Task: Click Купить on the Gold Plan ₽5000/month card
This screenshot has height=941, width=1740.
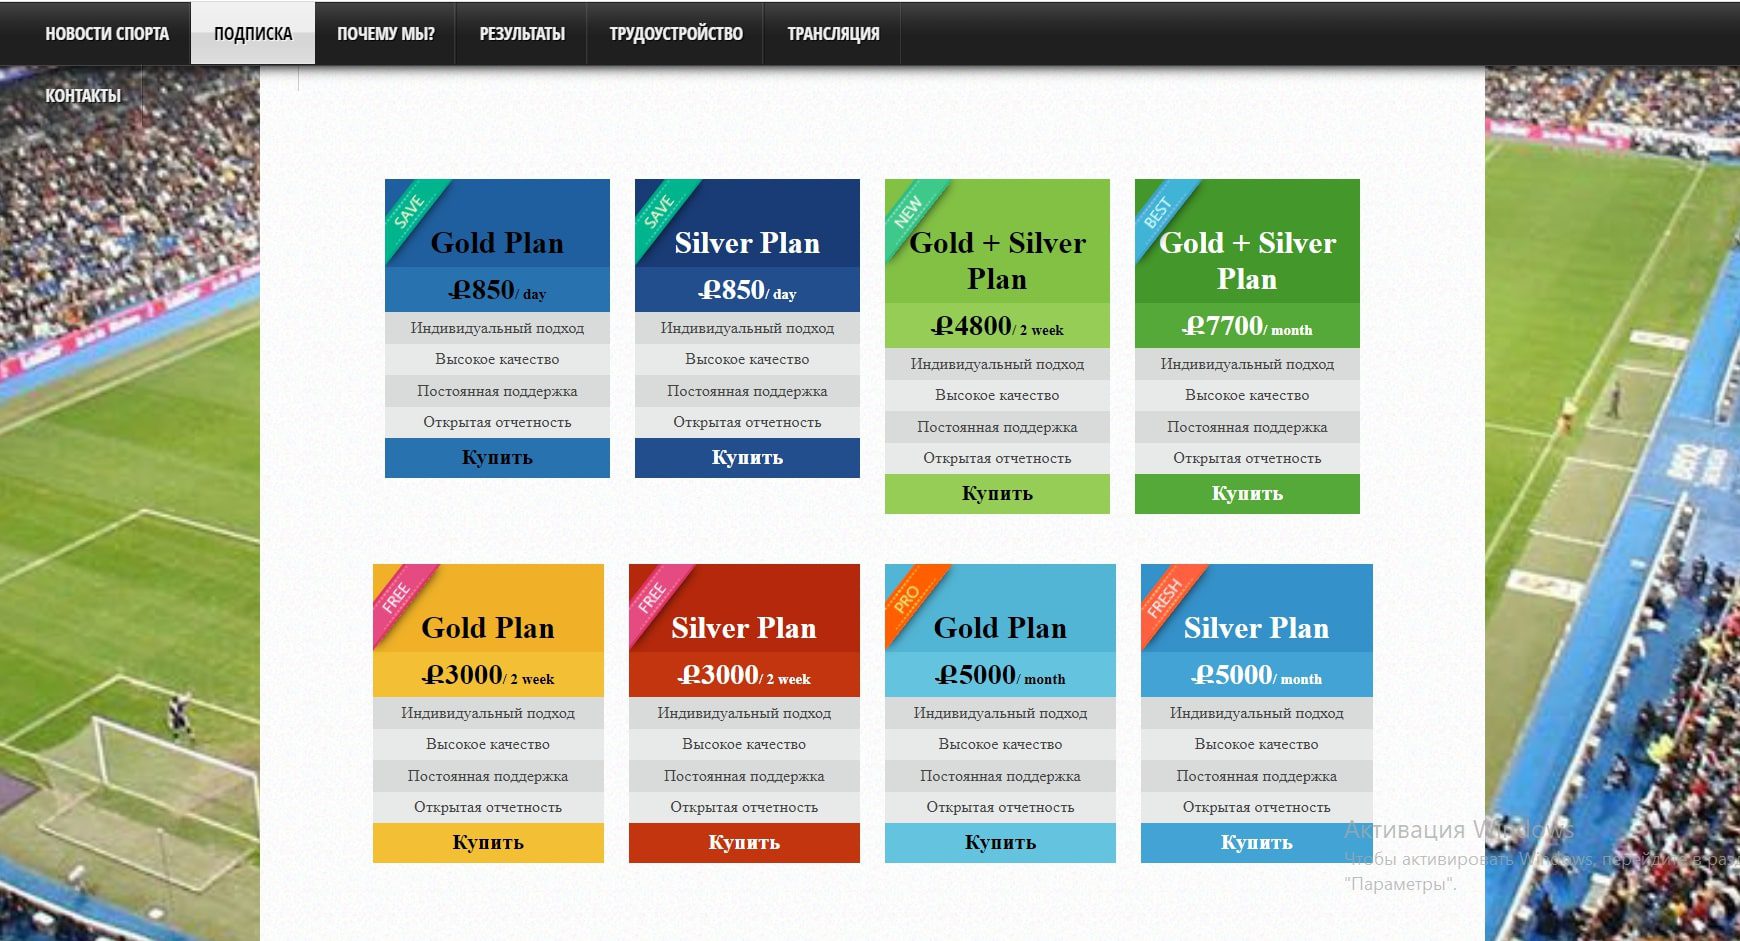Action: click(x=1000, y=842)
